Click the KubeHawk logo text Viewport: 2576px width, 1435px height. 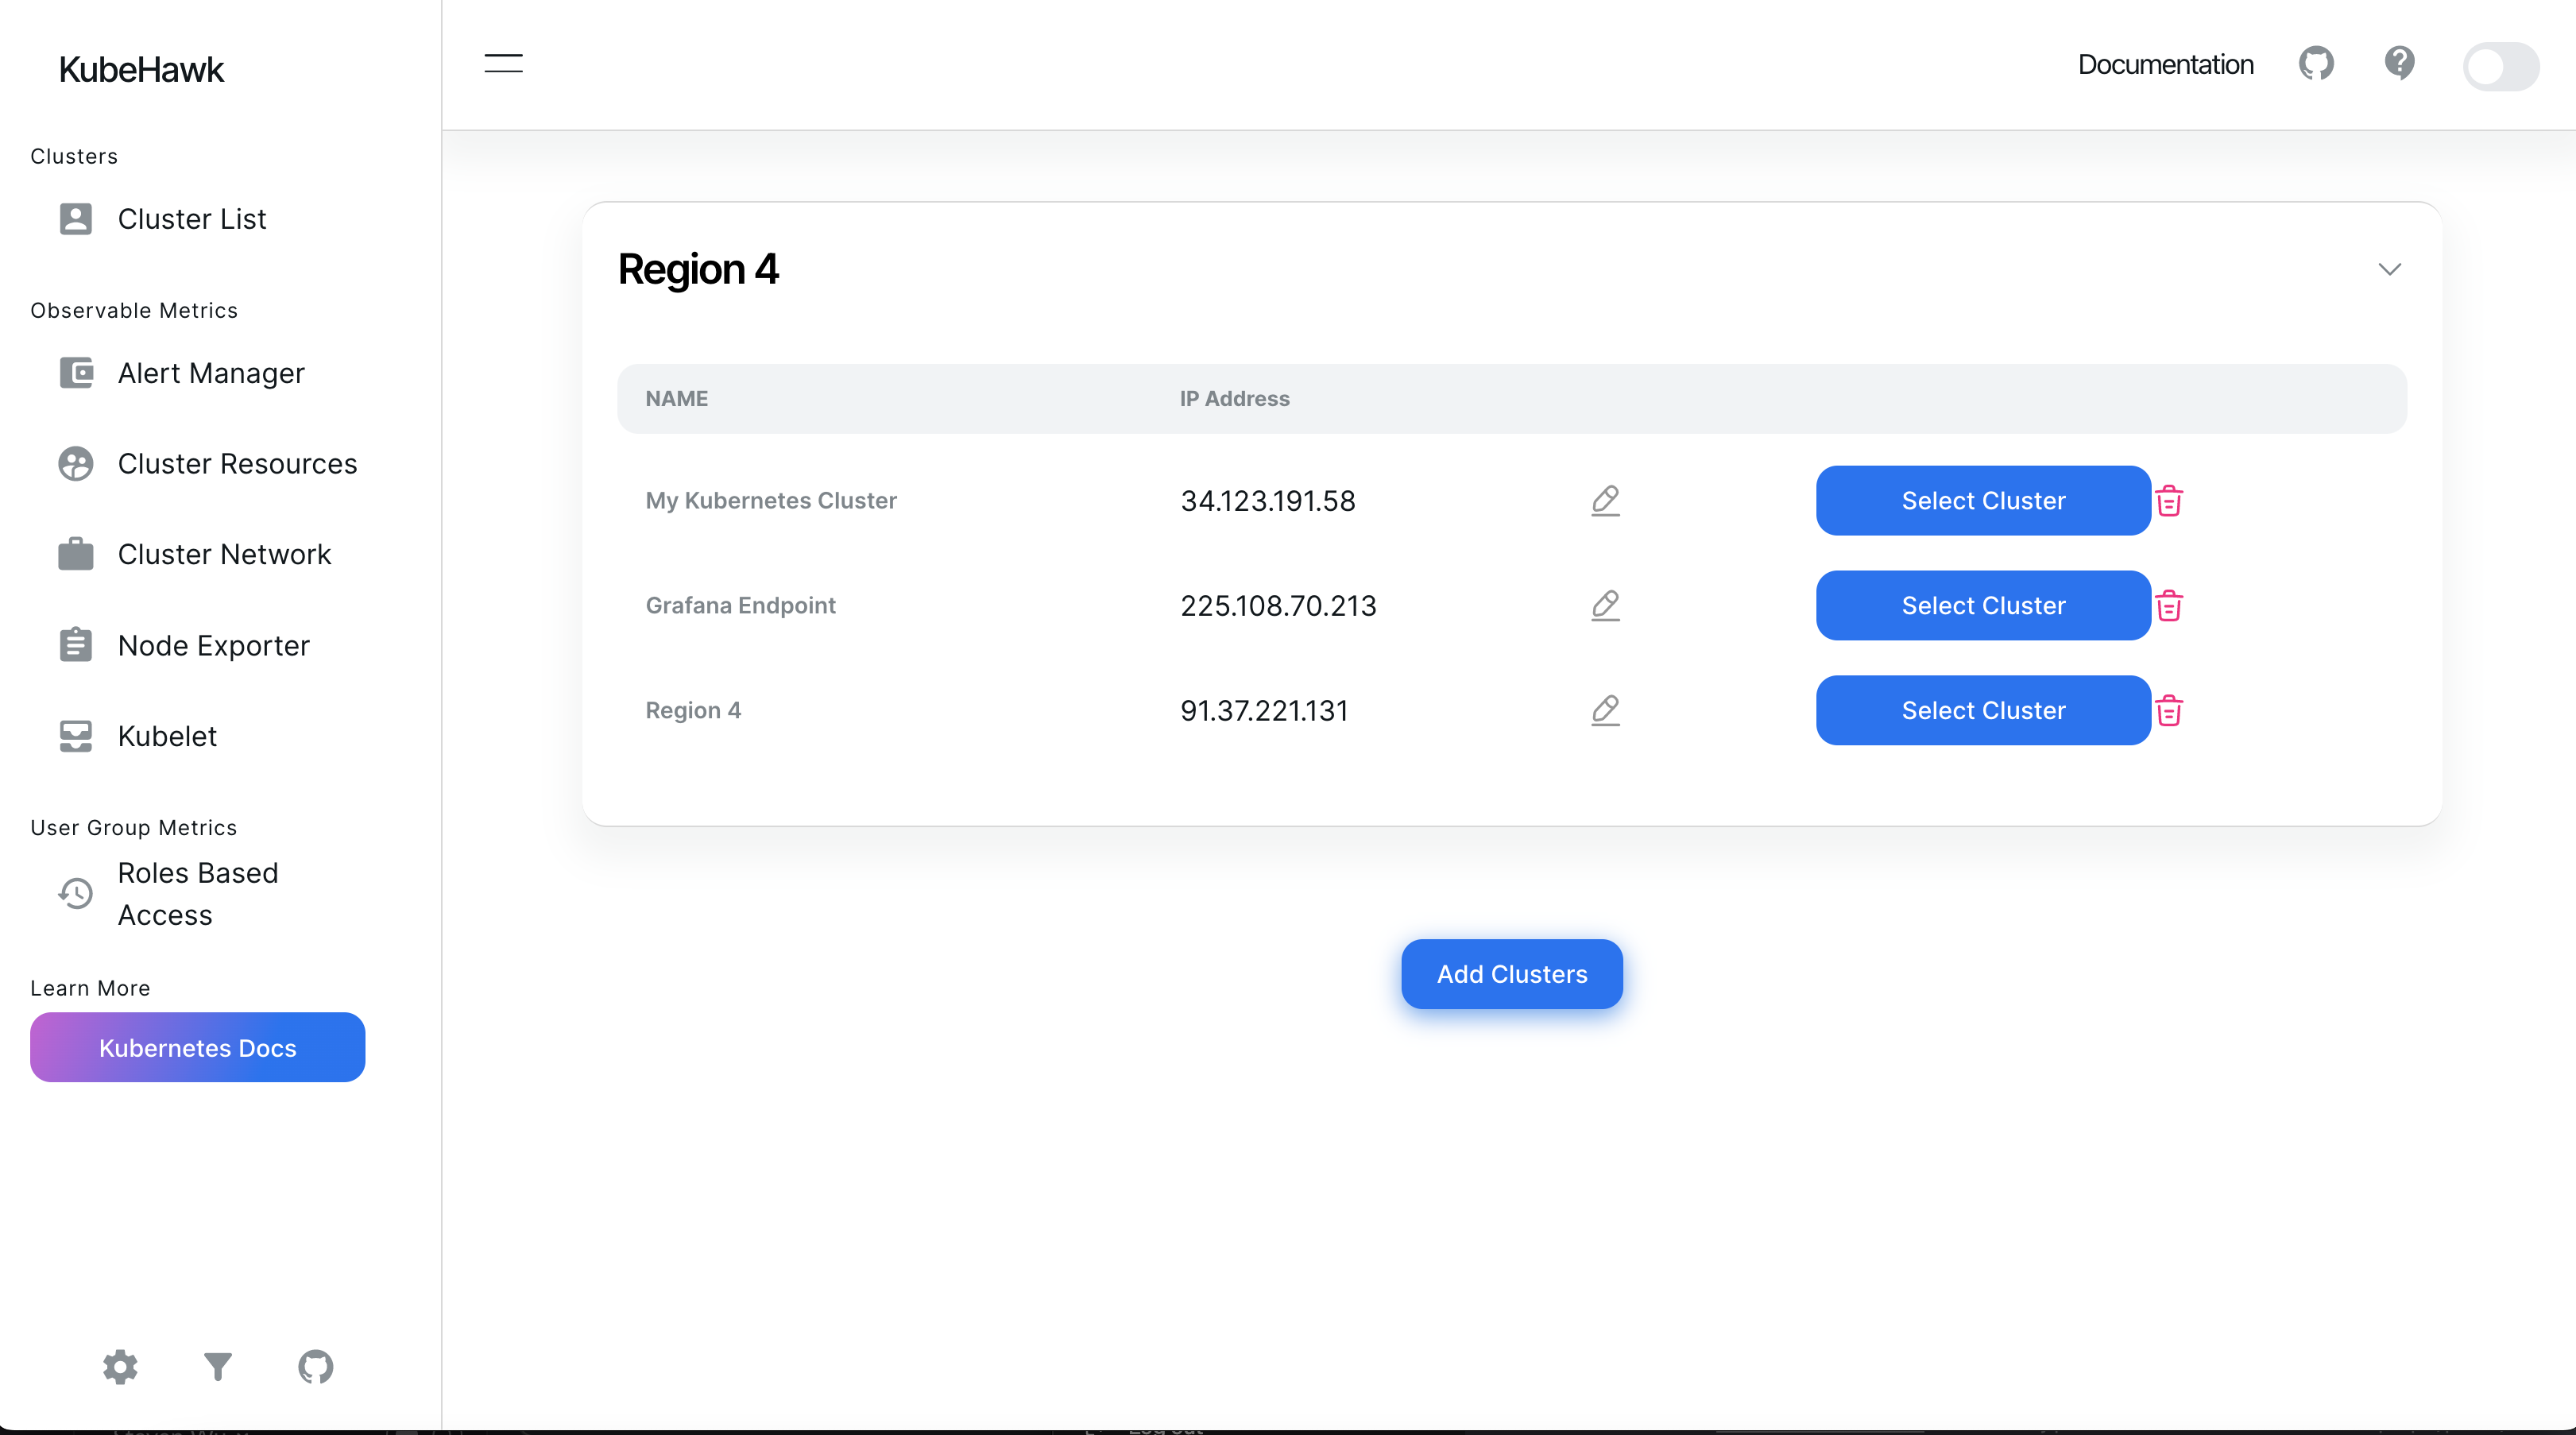pyautogui.click(x=141, y=69)
